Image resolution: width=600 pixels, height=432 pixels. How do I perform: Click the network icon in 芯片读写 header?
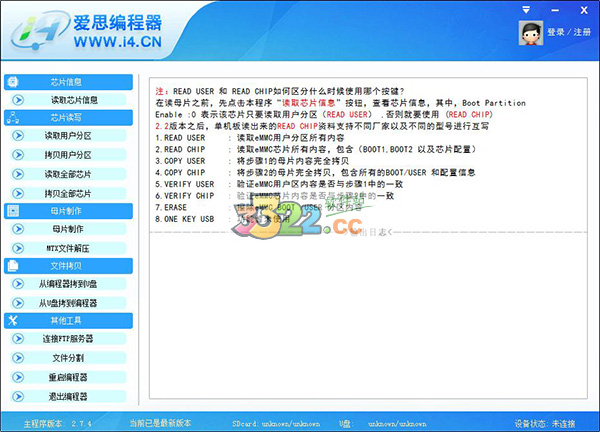[13, 117]
